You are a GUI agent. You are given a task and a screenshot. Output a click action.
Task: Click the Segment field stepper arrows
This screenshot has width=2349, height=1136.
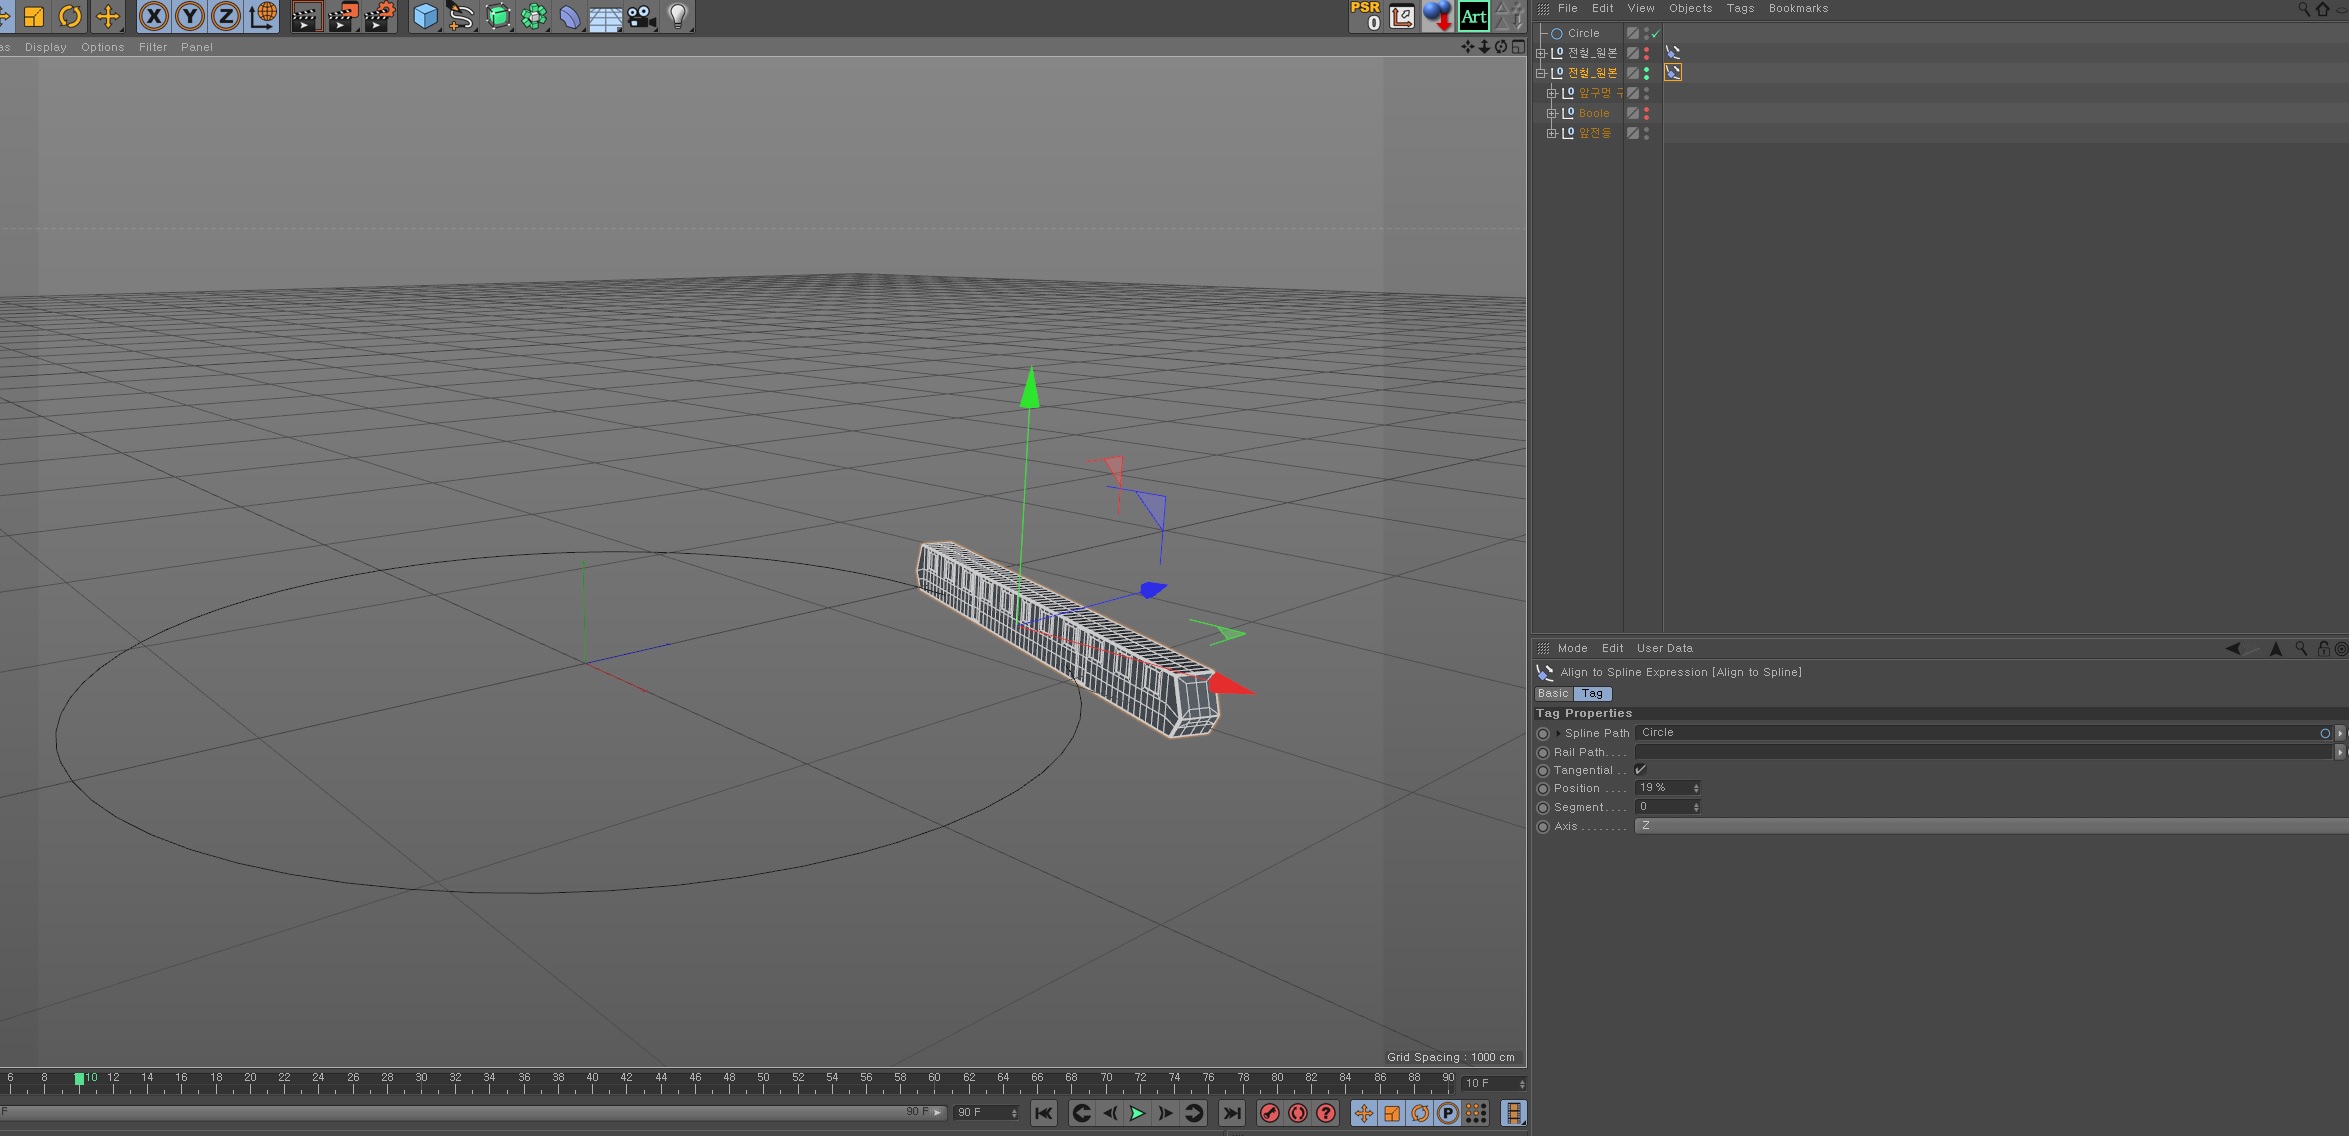[1696, 807]
